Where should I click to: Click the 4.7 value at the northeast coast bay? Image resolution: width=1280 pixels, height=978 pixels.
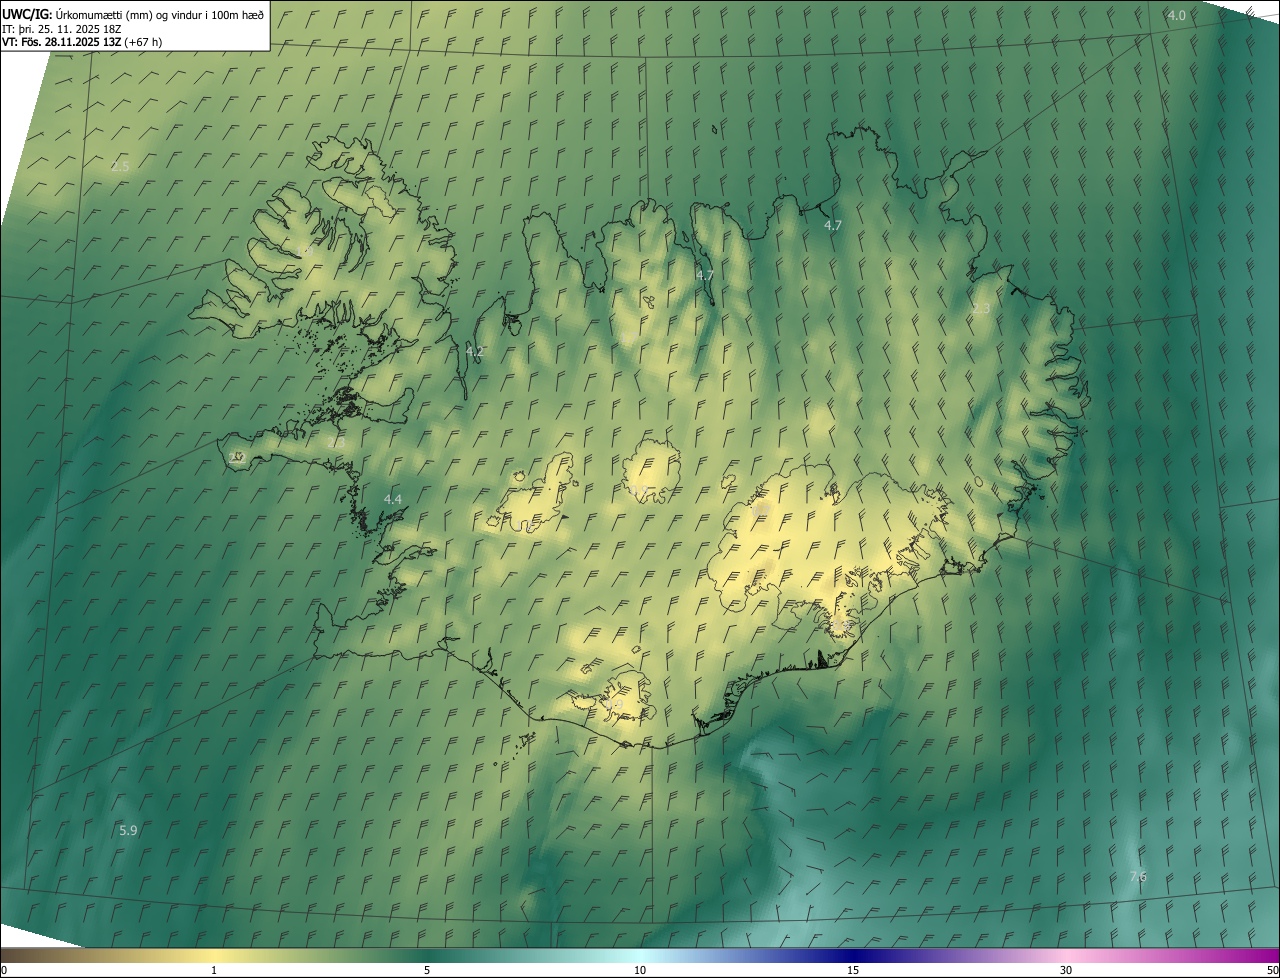(x=833, y=226)
